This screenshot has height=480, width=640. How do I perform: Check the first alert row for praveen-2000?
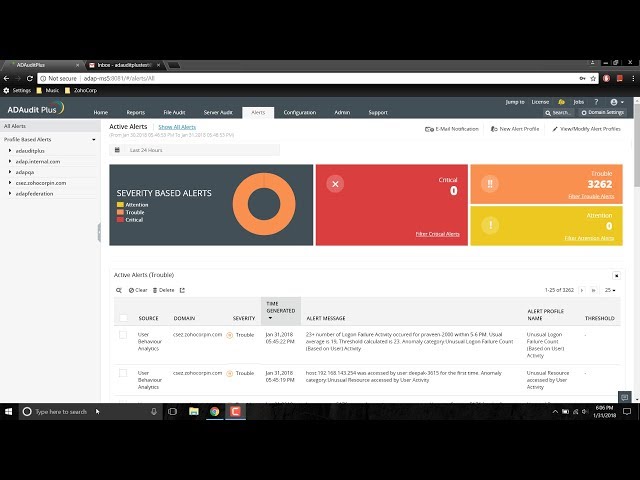pyautogui.click(x=123, y=335)
